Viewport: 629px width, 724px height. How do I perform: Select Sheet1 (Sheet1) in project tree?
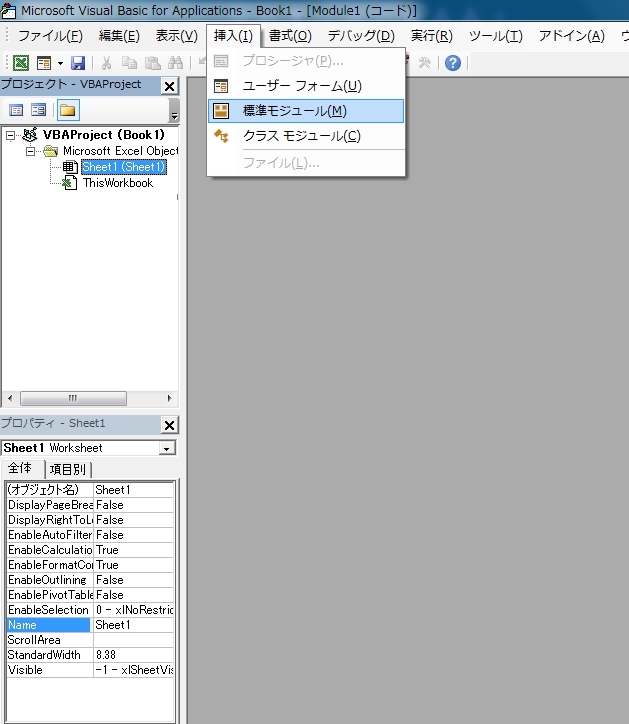(x=123, y=167)
